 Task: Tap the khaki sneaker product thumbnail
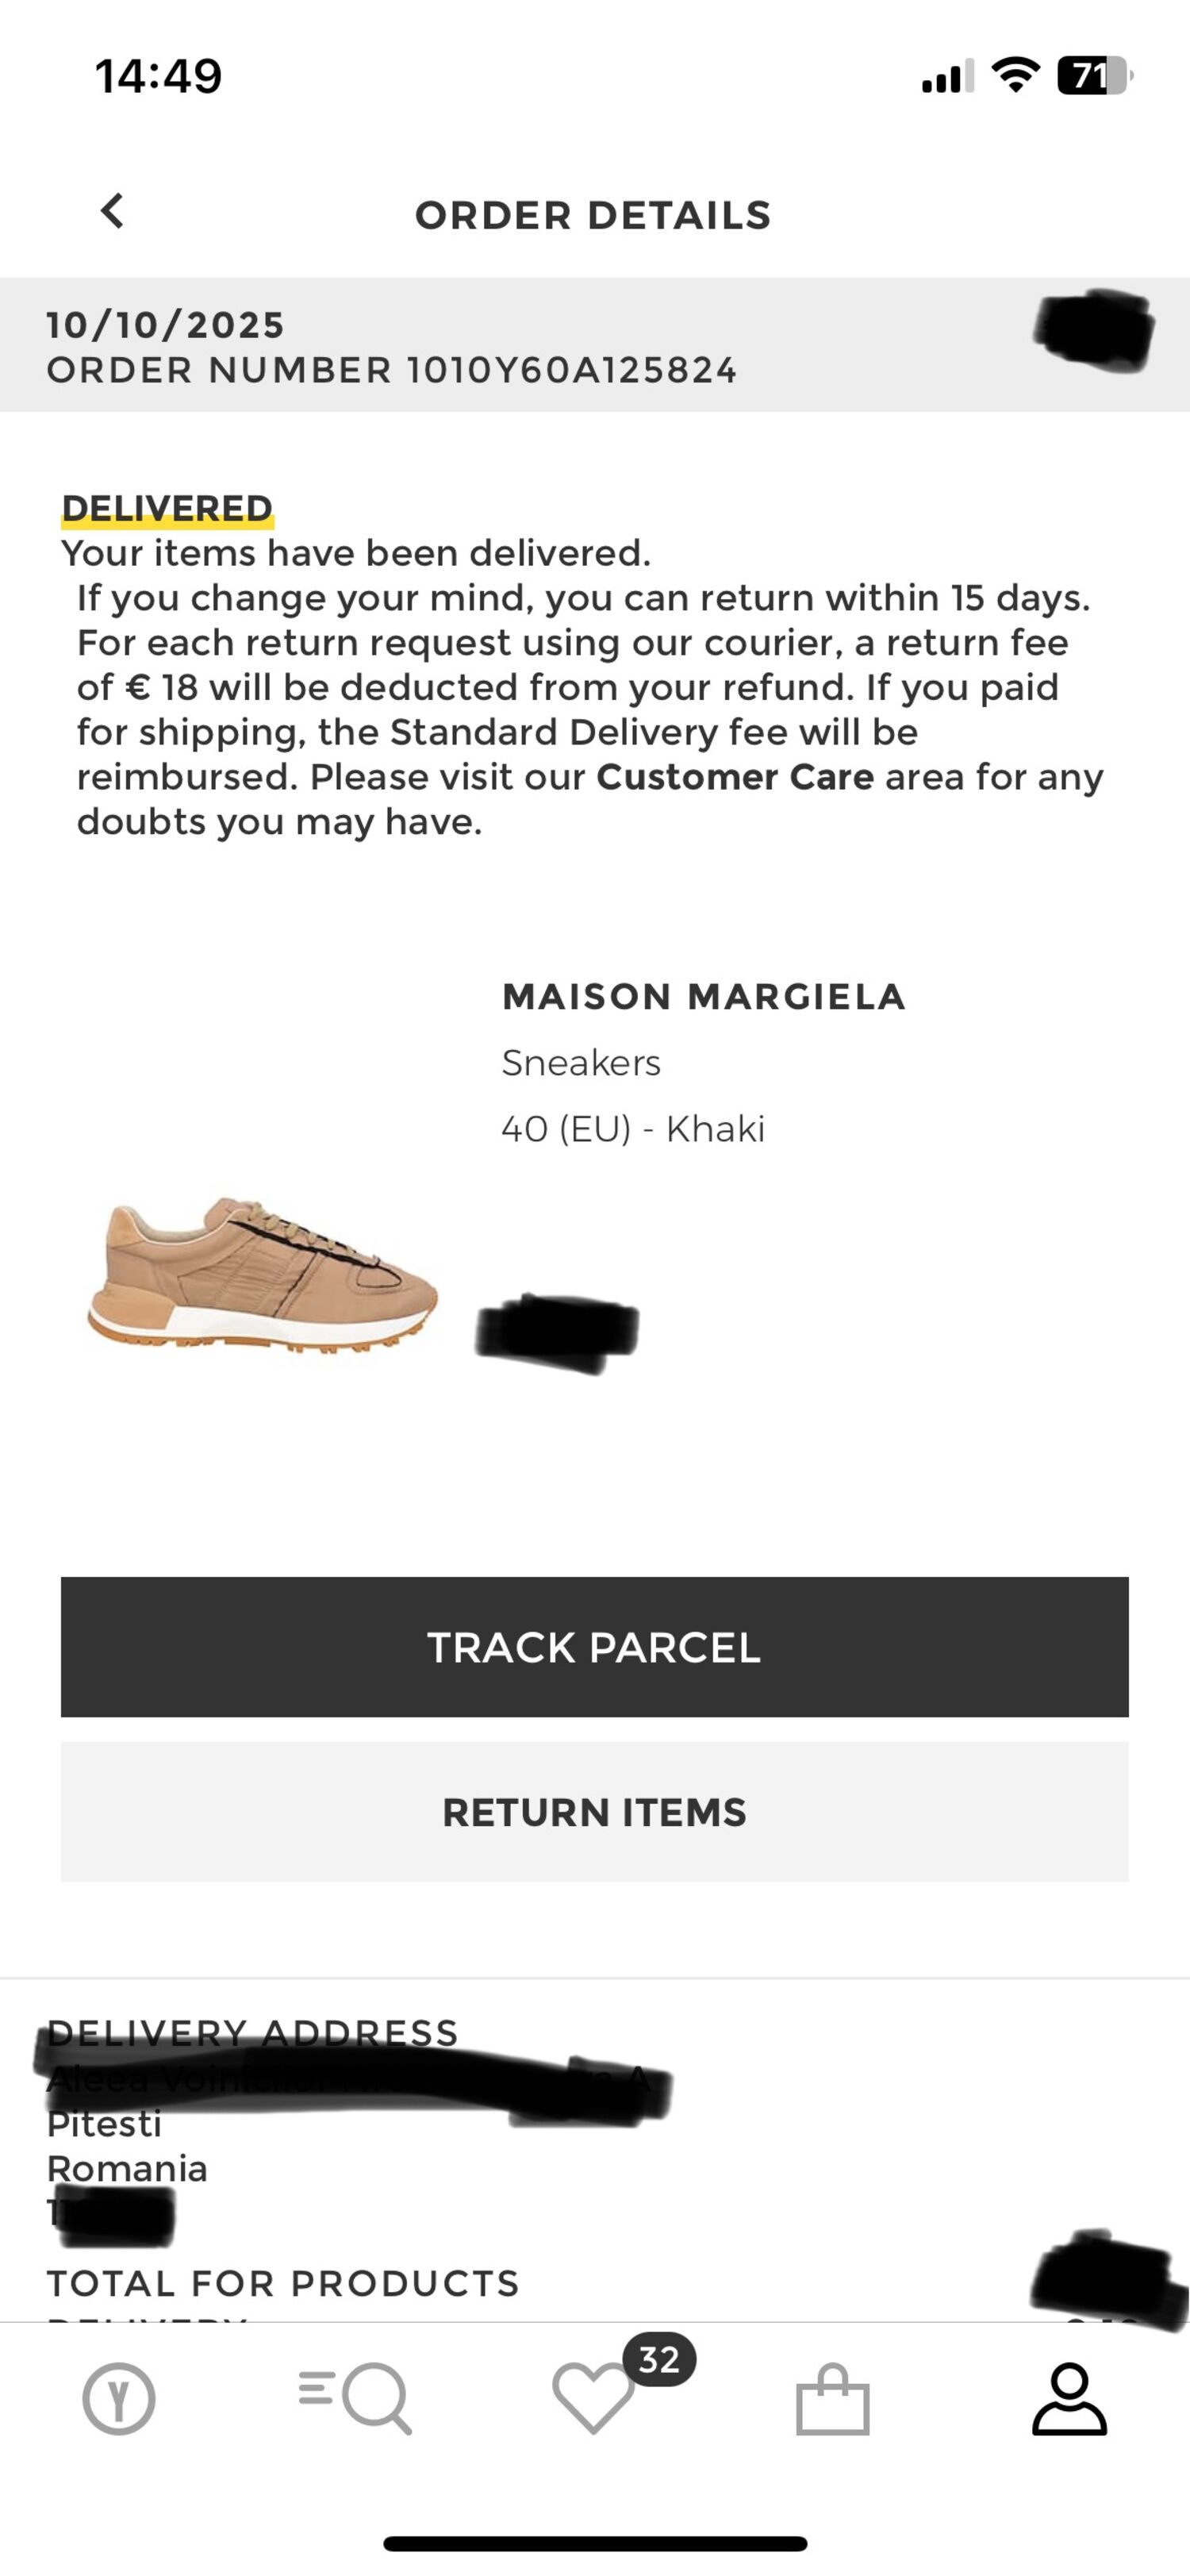click(263, 1272)
